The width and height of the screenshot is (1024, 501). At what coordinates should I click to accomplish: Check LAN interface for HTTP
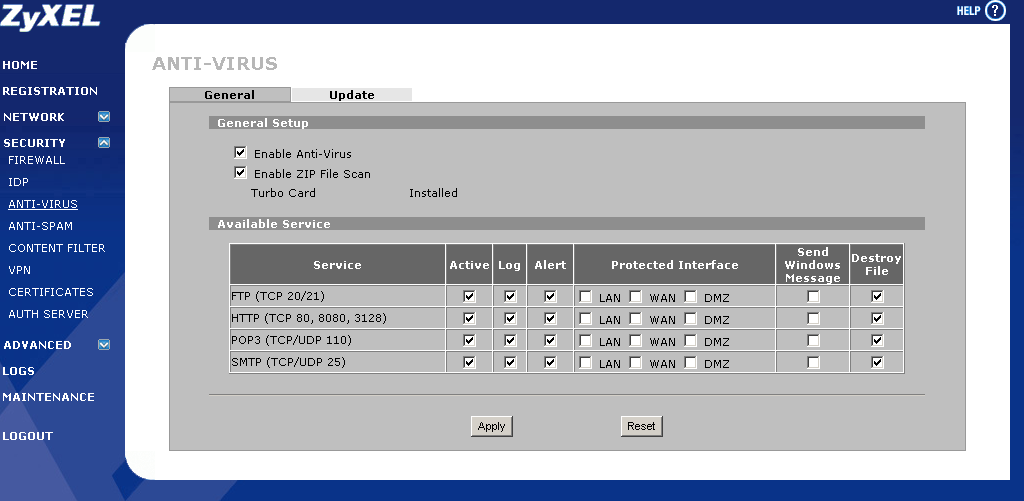click(586, 318)
